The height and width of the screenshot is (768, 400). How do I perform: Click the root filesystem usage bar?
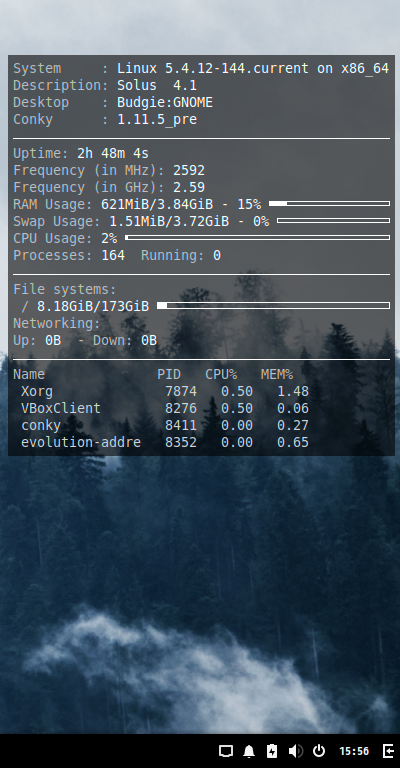click(x=273, y=306)
